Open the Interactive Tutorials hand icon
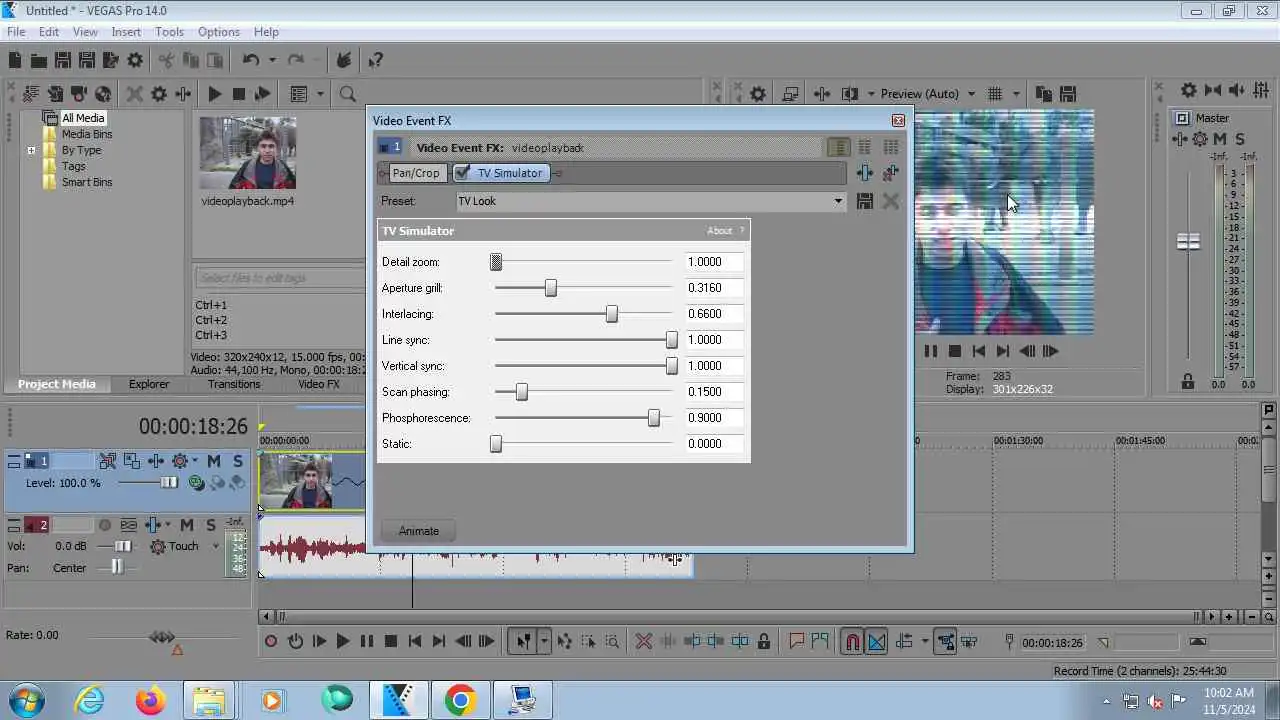This screenshot has height=720, width=1280. 344,61
